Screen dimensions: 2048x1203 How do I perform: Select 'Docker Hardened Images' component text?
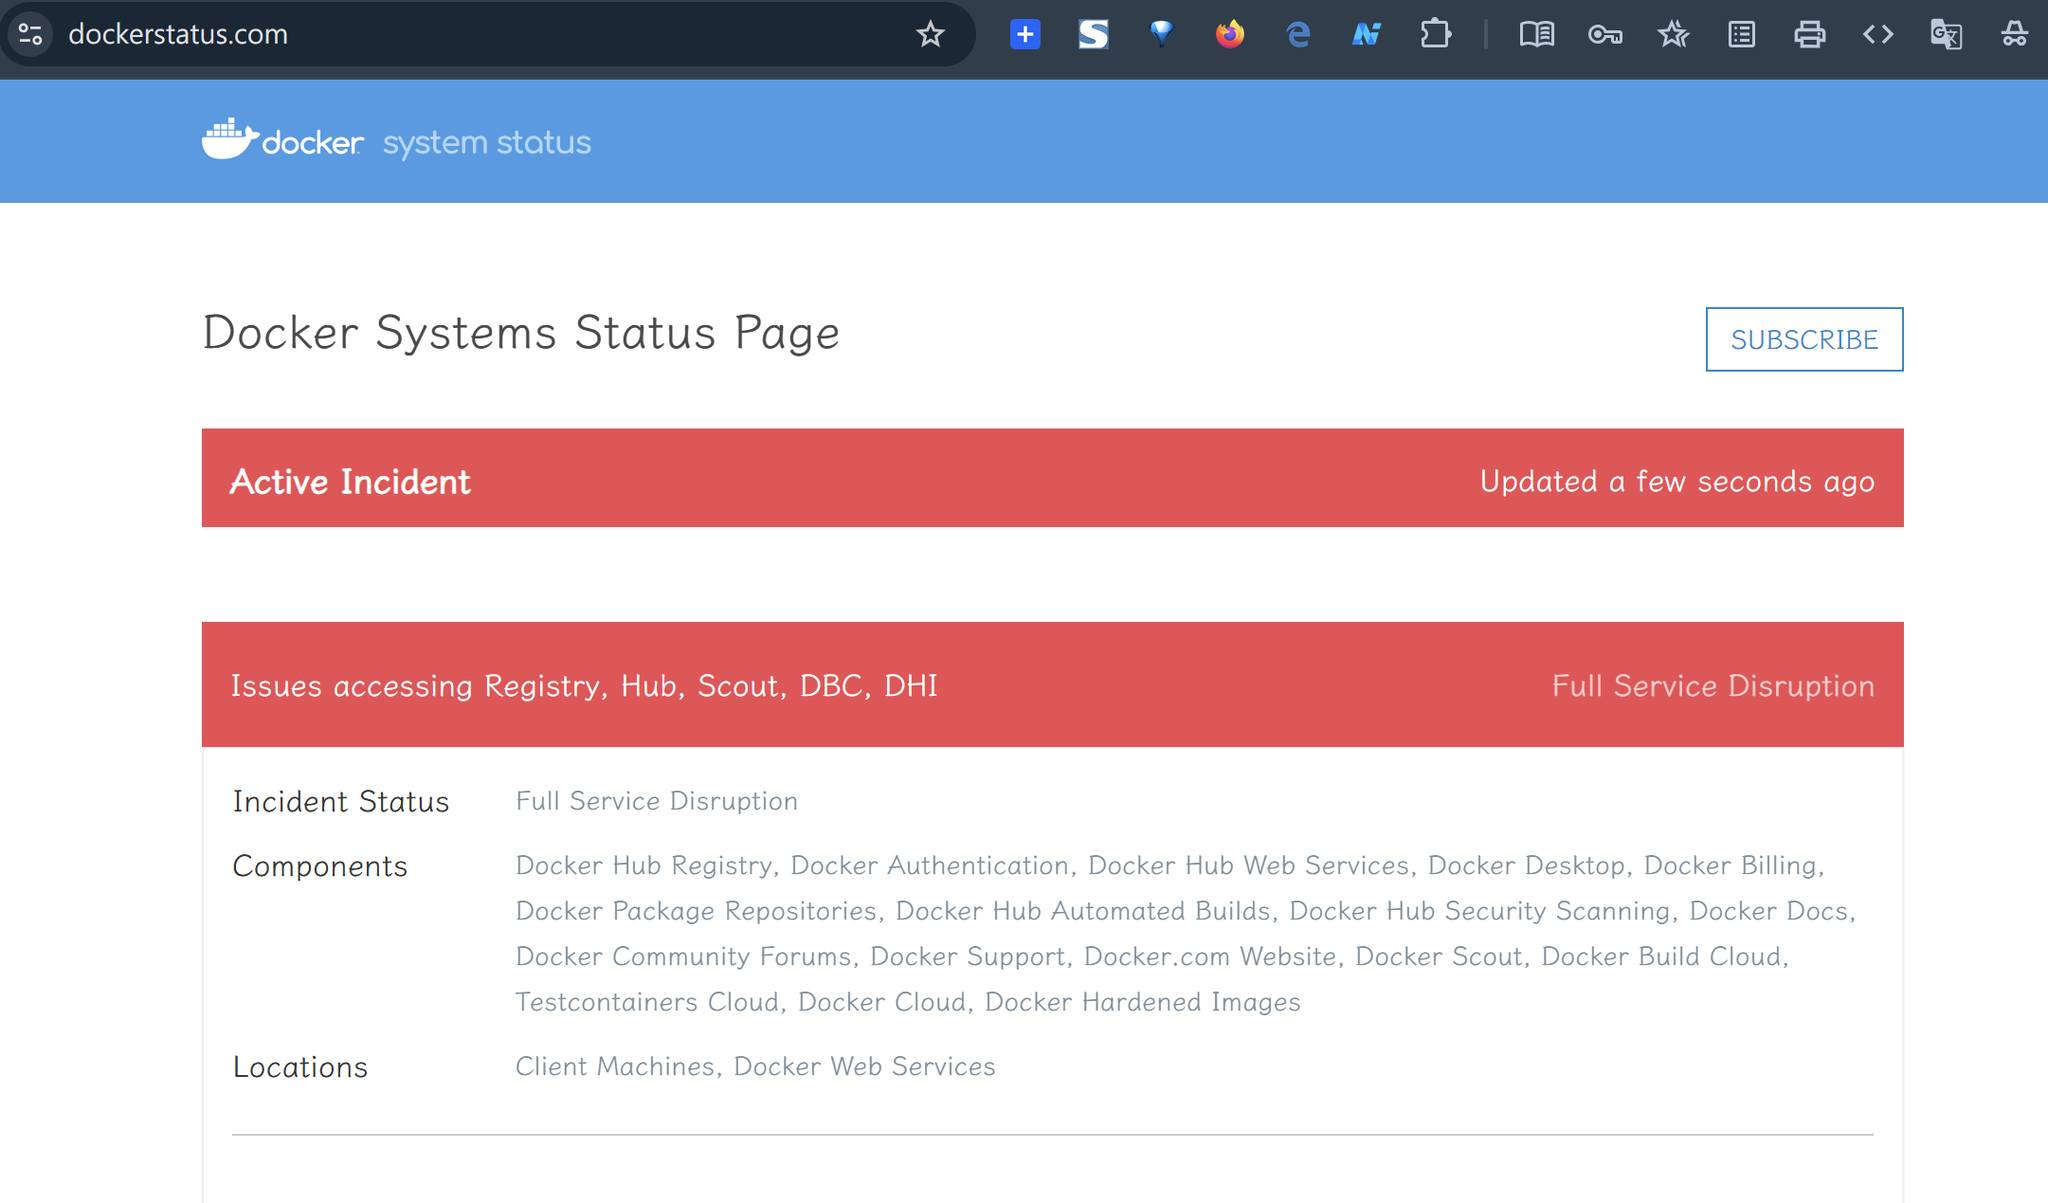pos(1143,1002)
